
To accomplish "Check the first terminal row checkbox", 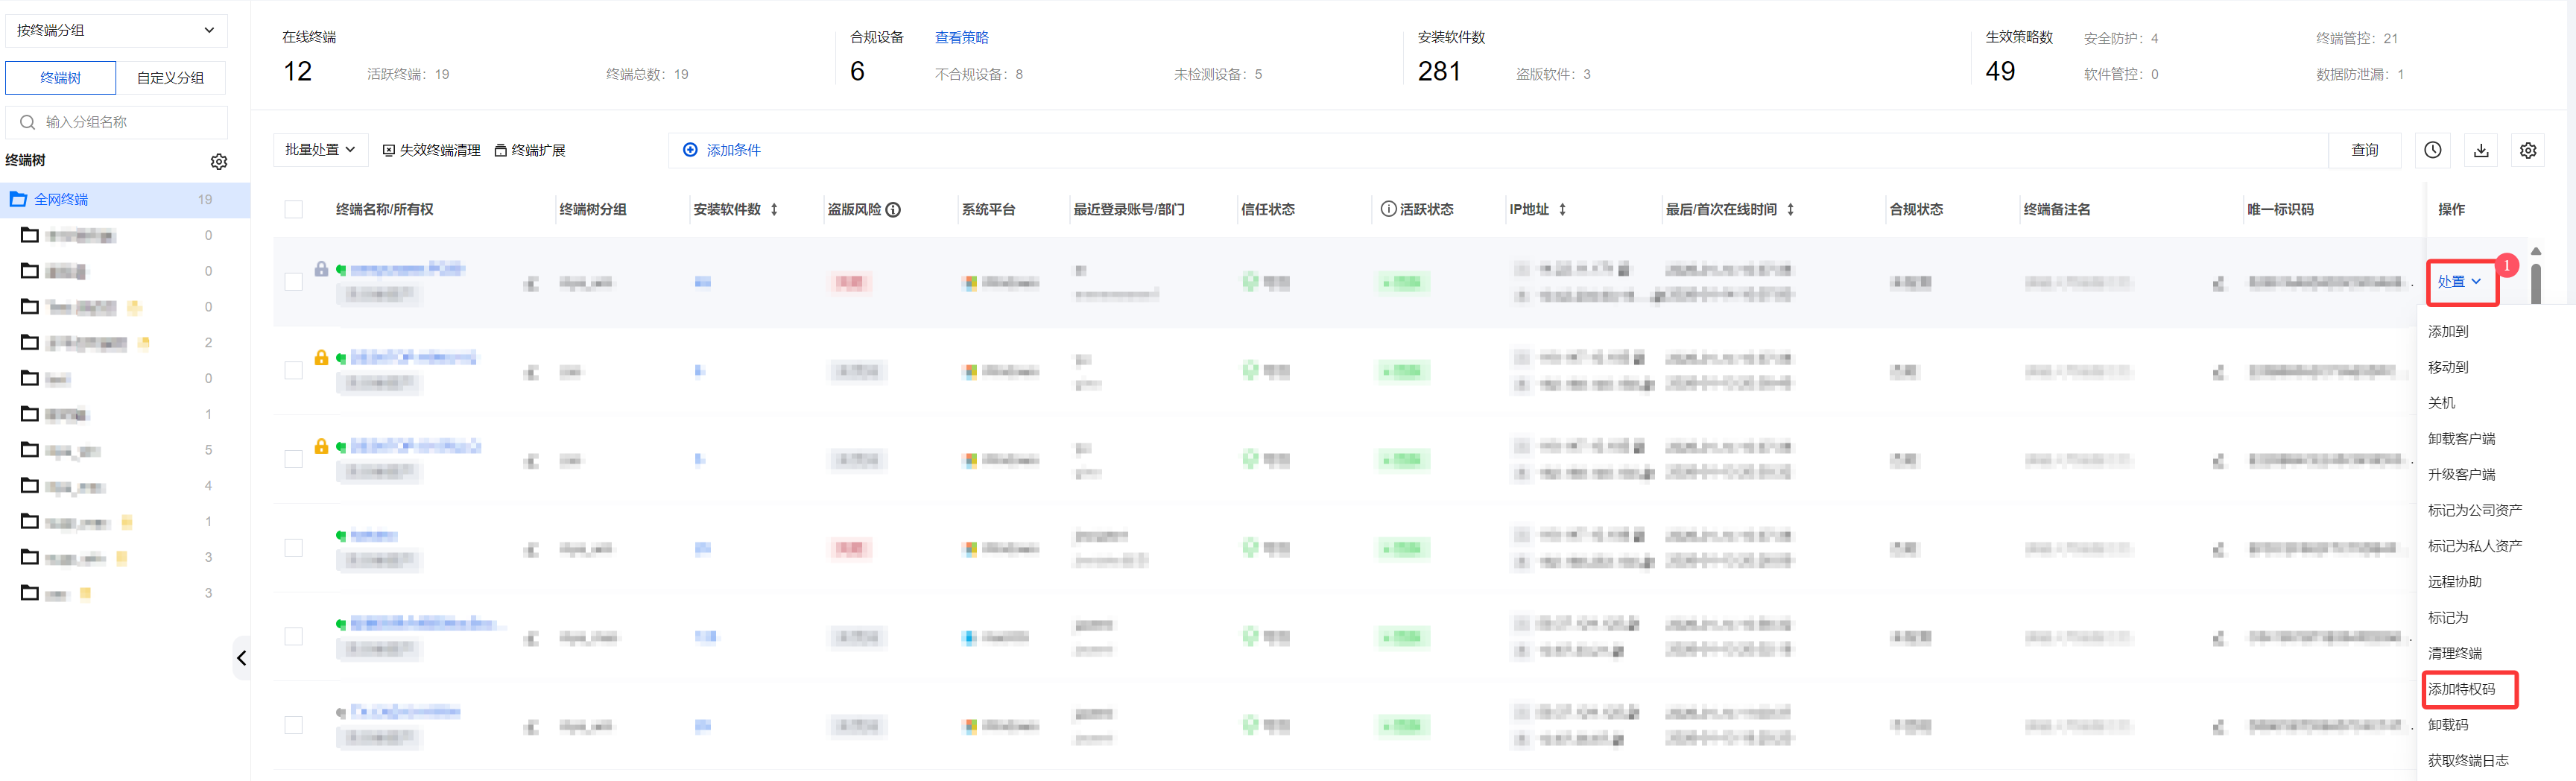I will [x=293, y=282].
